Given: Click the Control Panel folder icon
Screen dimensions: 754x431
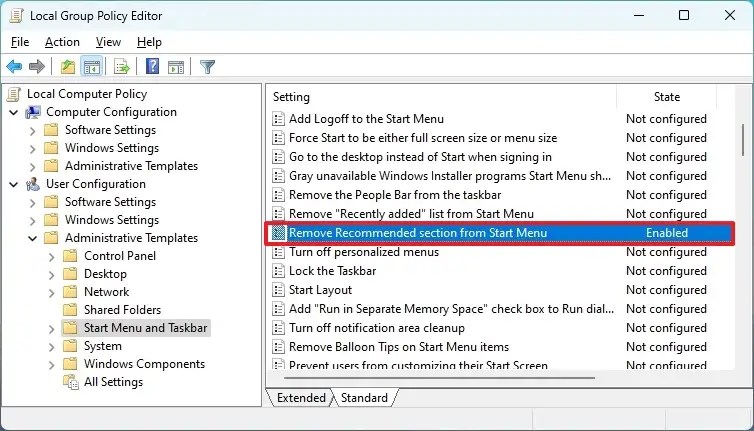Looking at the screenshot, I should (x=70, y=256).
